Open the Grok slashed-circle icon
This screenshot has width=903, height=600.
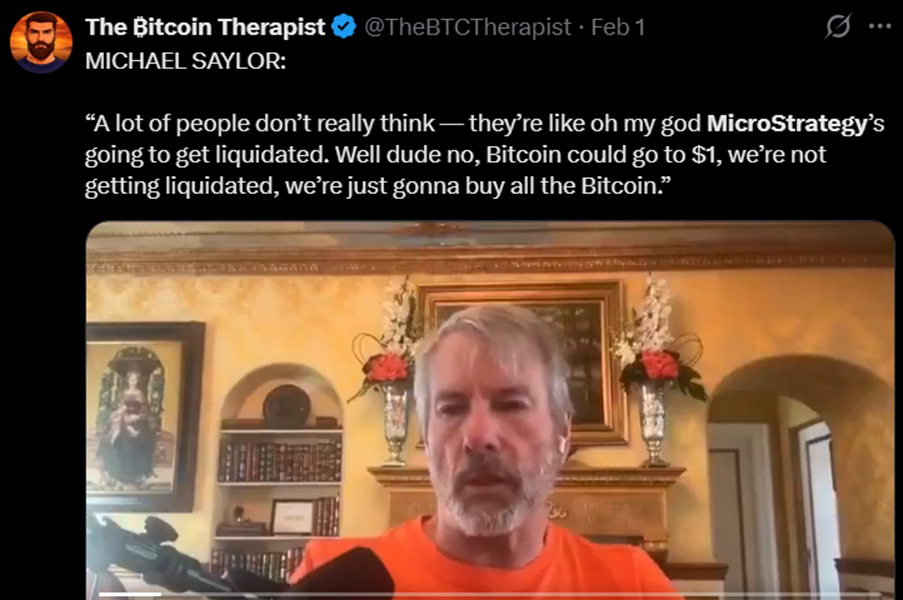pyautogui.click(x=838, y=26)
